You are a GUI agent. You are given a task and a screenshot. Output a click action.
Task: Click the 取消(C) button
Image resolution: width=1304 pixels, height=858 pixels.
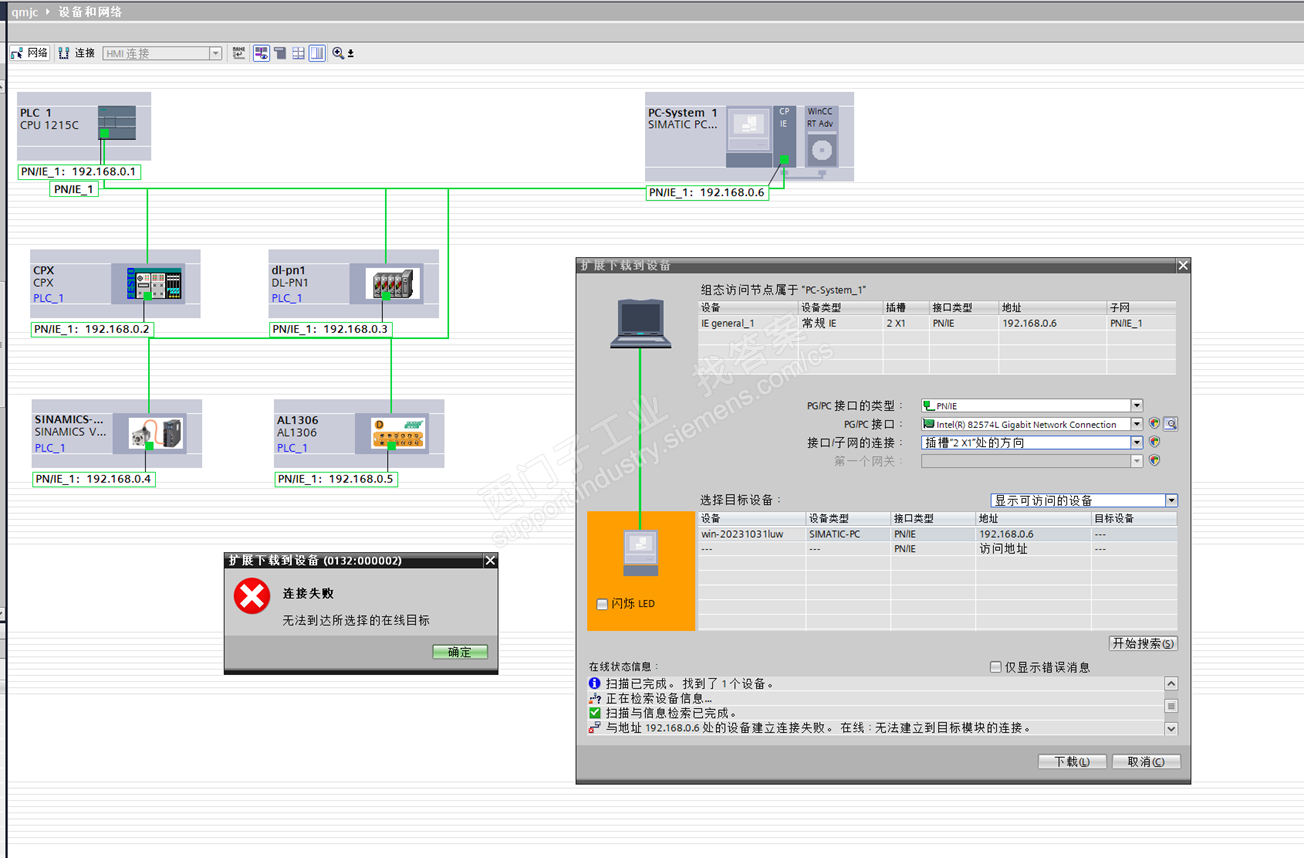click(x=1146, y=761)
